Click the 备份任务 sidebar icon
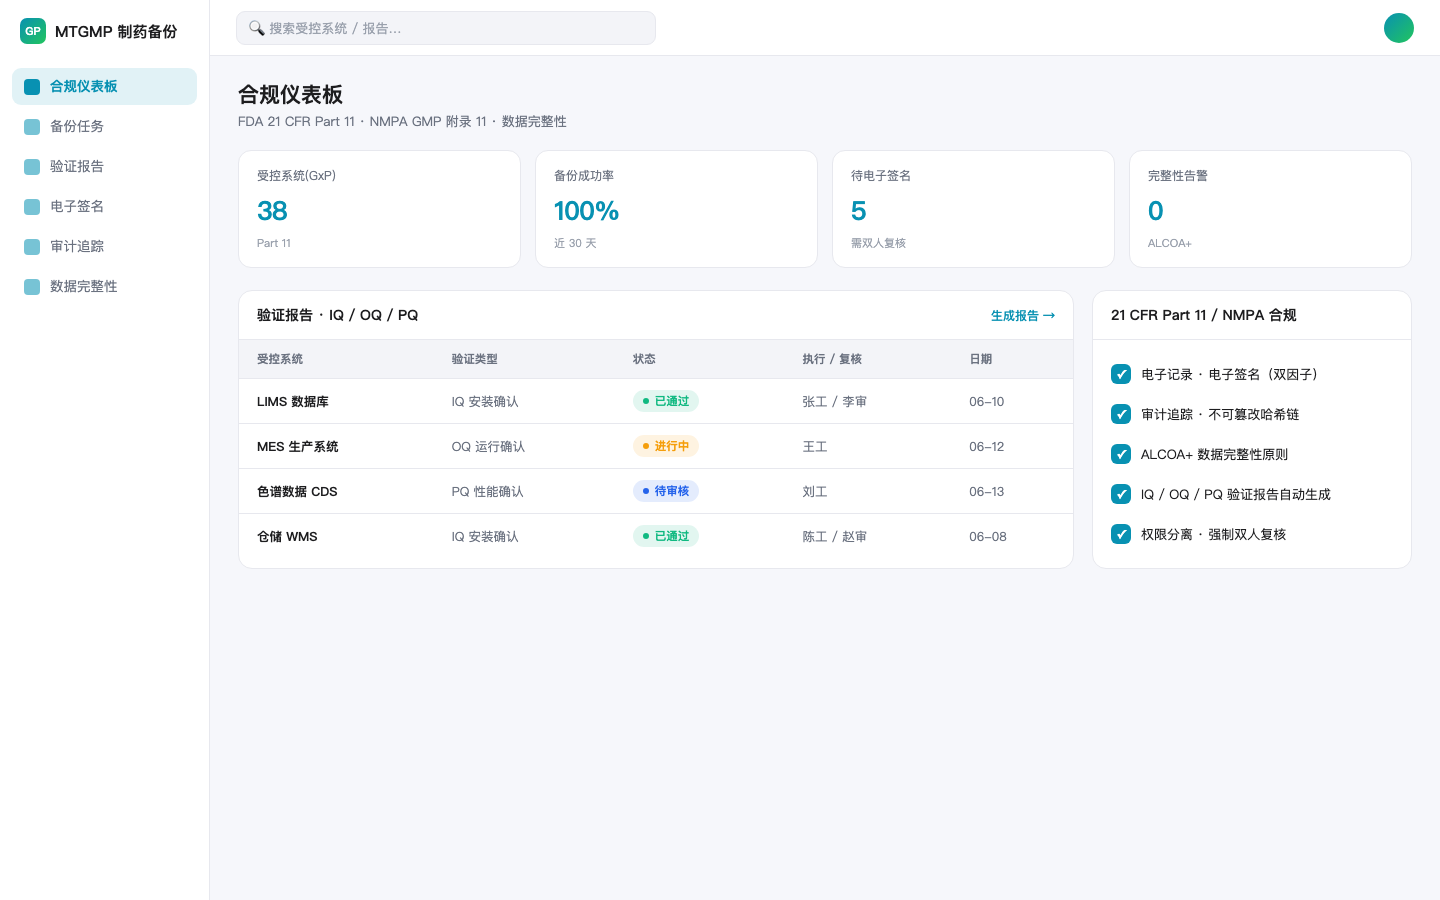The width and height of the screenshot is (1440, 900). click(32, 127)
